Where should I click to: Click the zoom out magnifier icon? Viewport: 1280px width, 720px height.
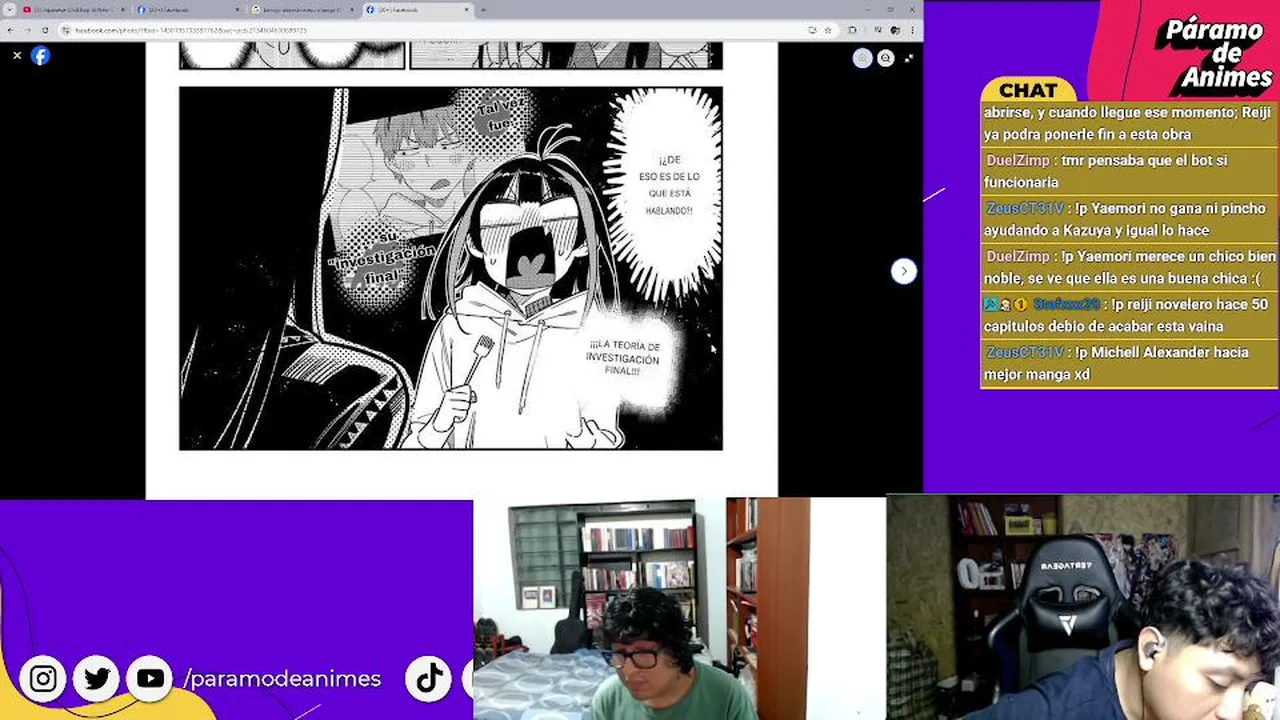(x=885, y=58)
